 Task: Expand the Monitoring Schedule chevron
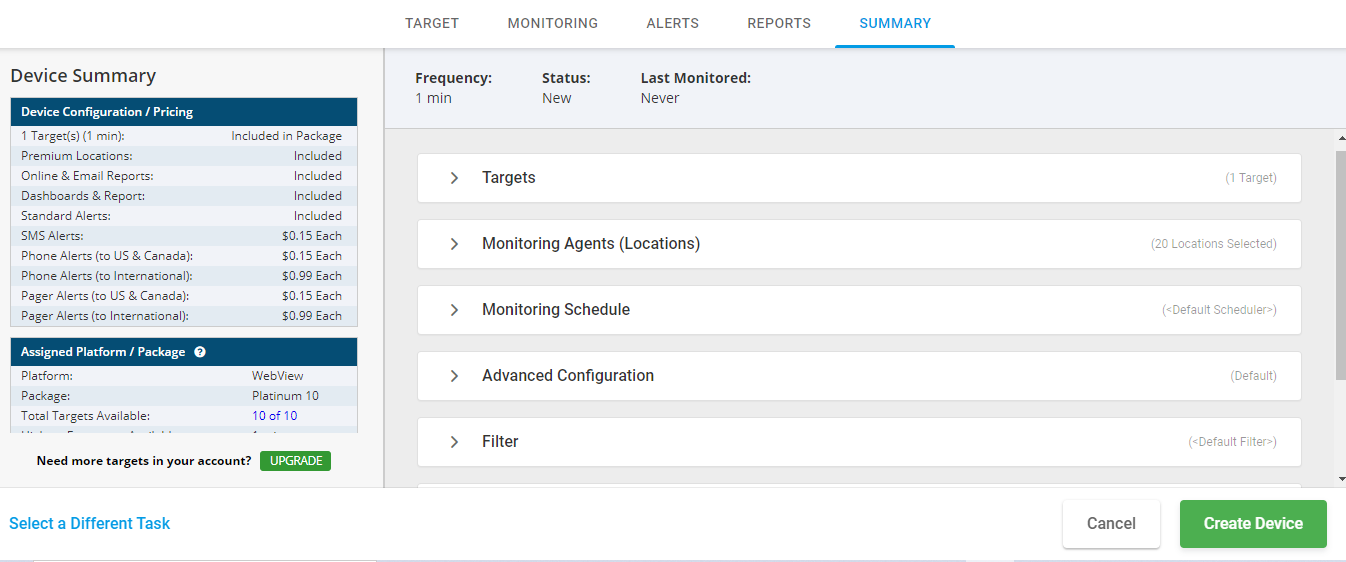[454, 310]
